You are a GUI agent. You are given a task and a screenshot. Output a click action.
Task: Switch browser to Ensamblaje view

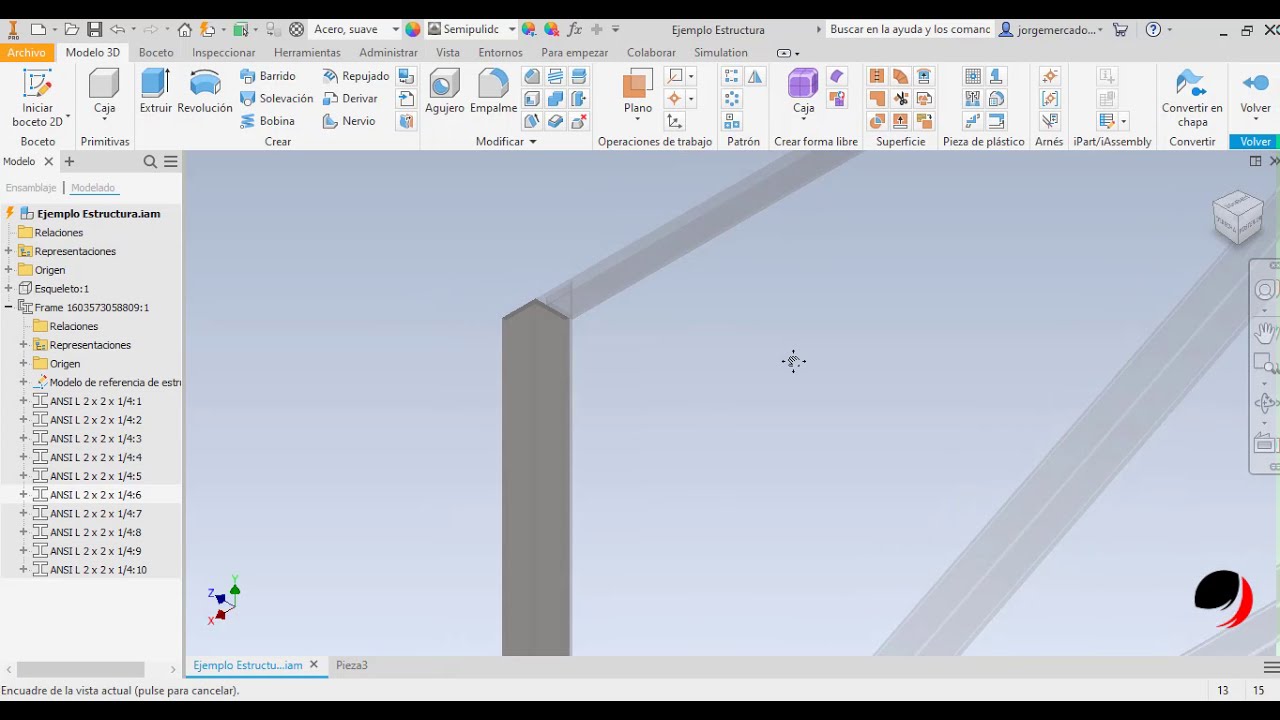(x=31, y=187)
